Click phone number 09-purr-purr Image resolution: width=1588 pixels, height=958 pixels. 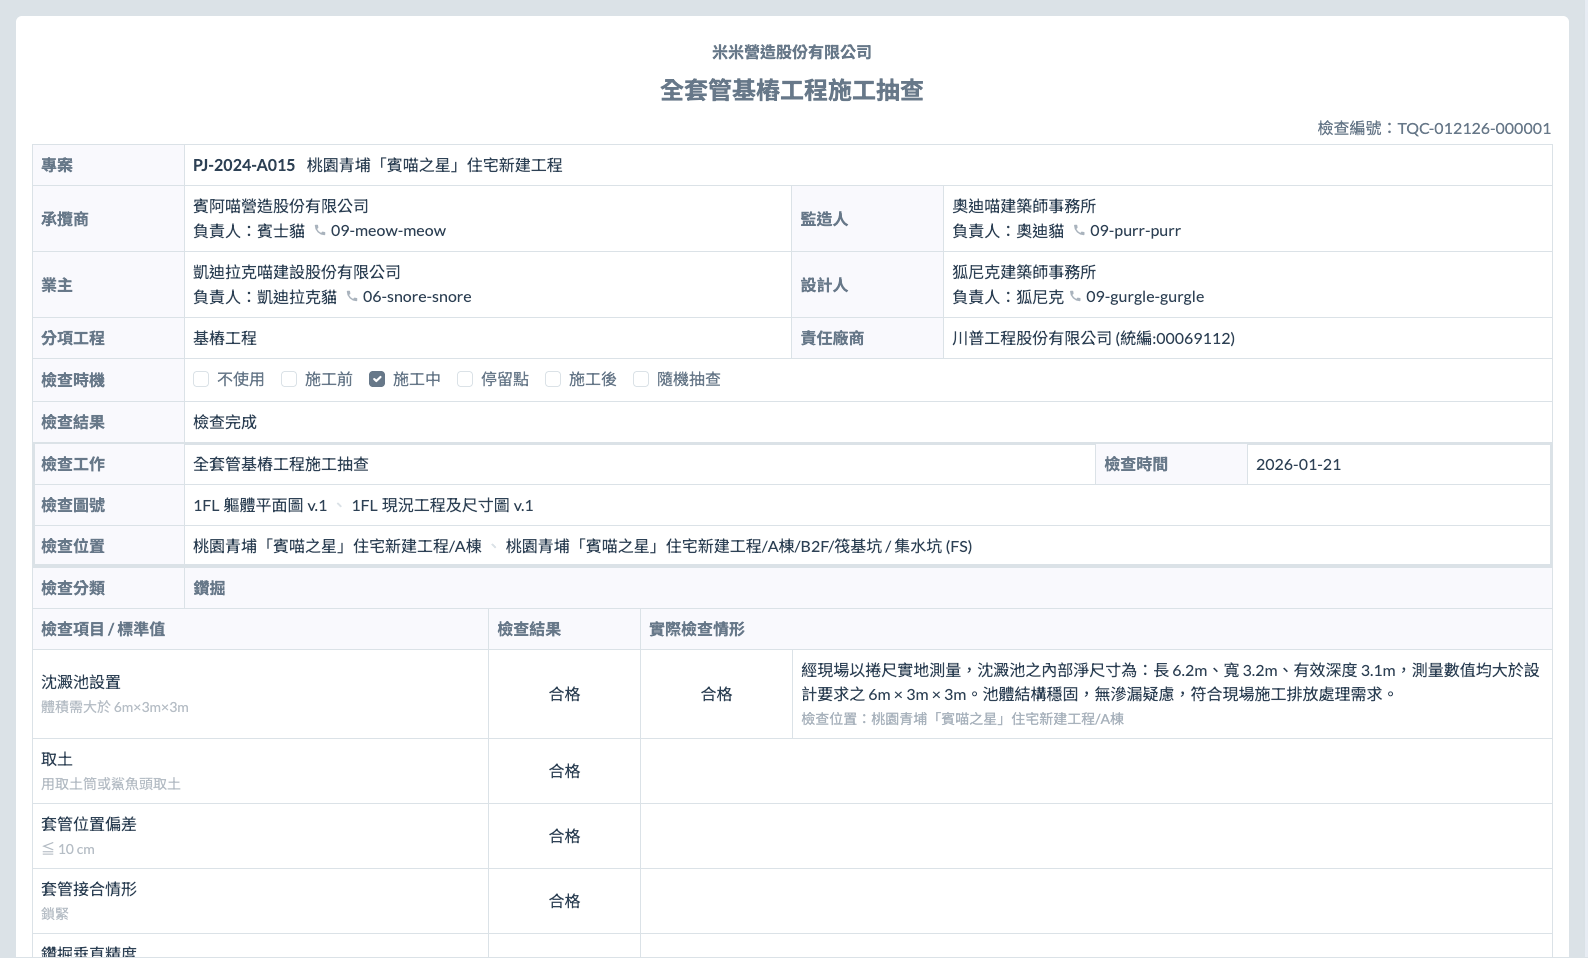[x=1135, y=231]
